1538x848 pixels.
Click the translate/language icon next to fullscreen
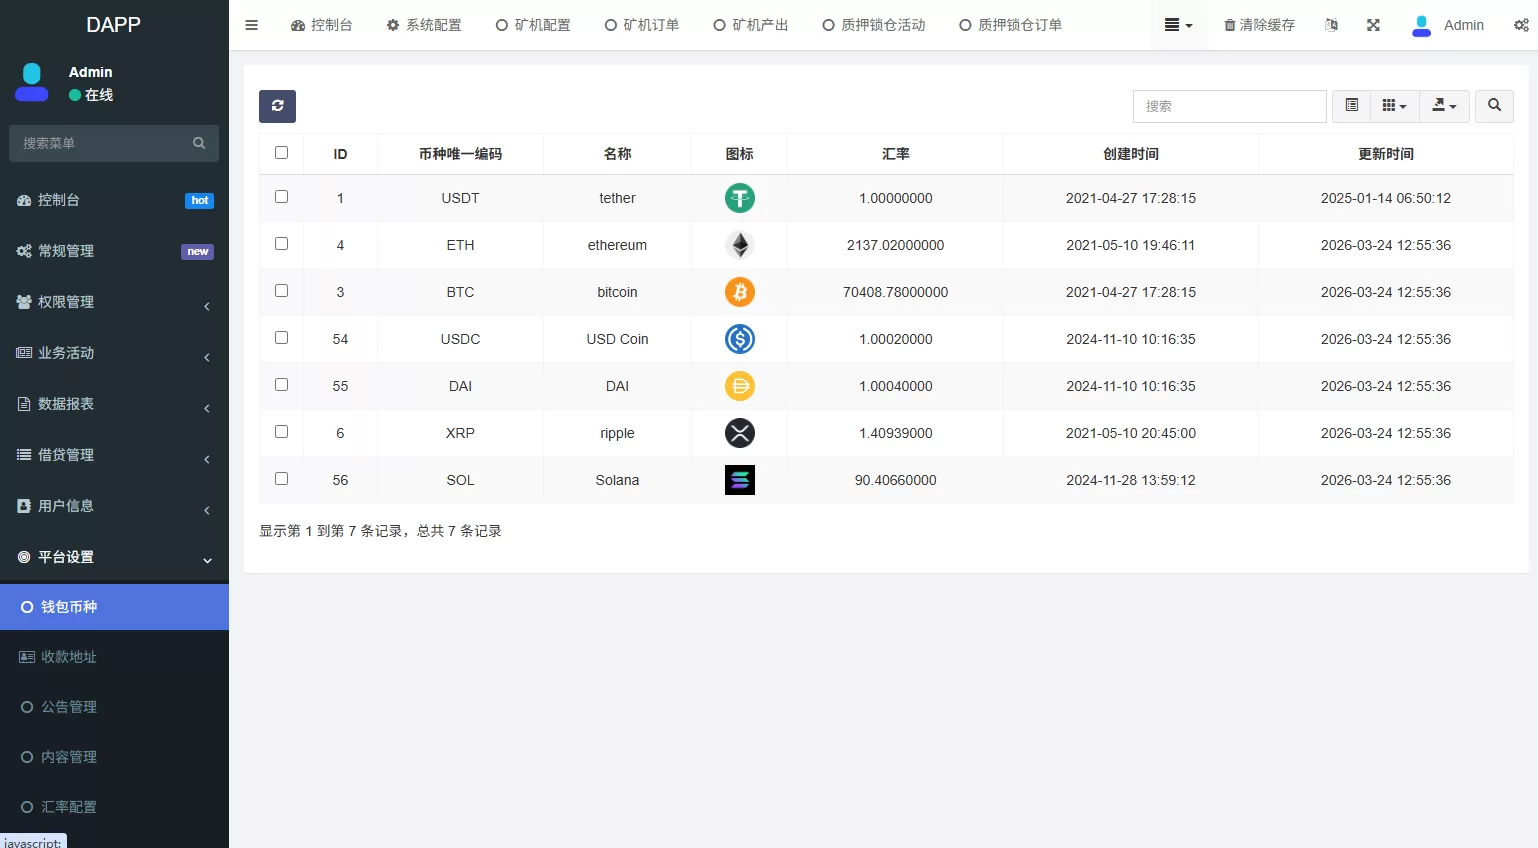click(1331, 25)
